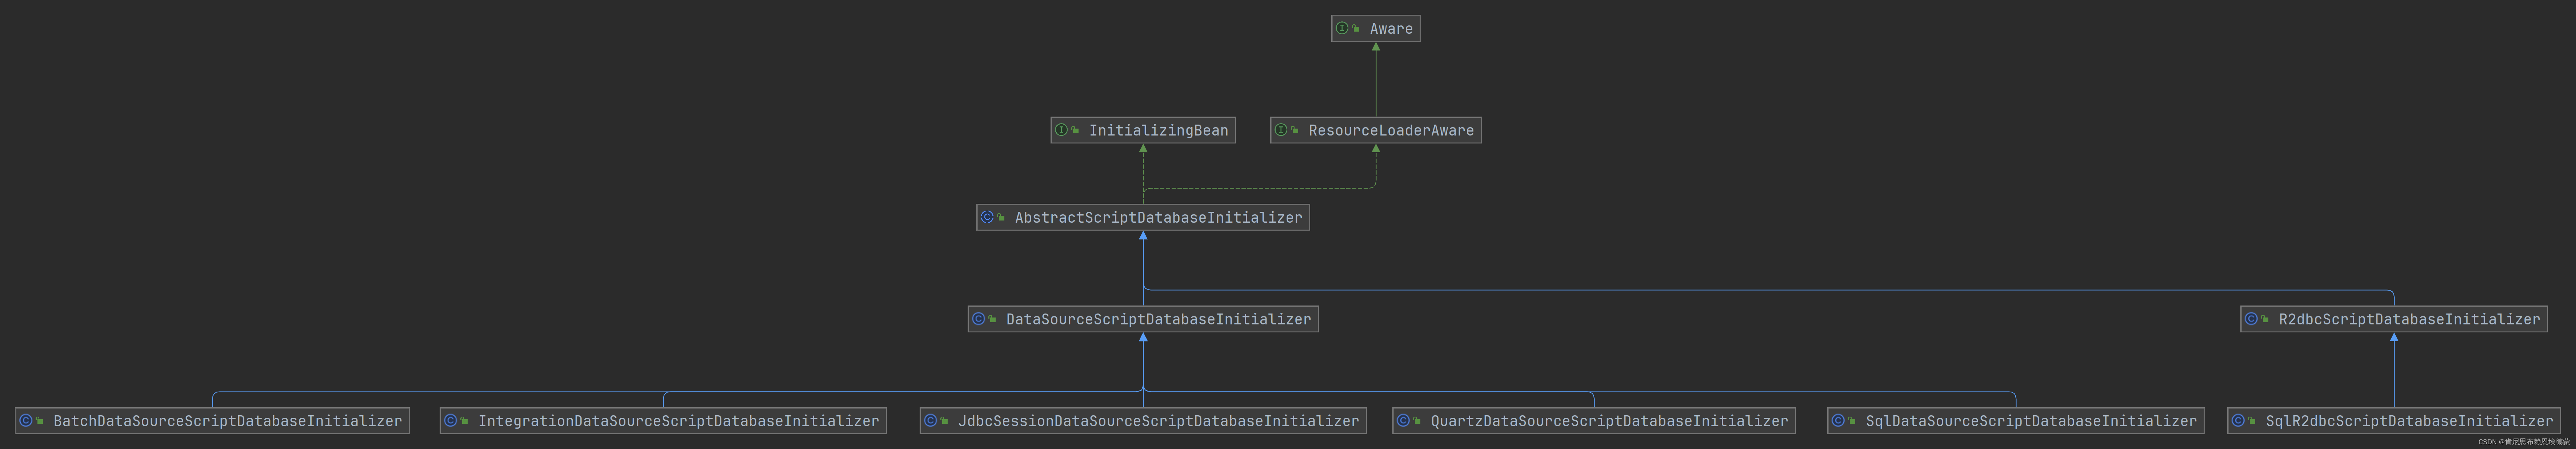Click the interface icon beside InitializingBean
This screenshot has width=2576, height=449.
1061,130
